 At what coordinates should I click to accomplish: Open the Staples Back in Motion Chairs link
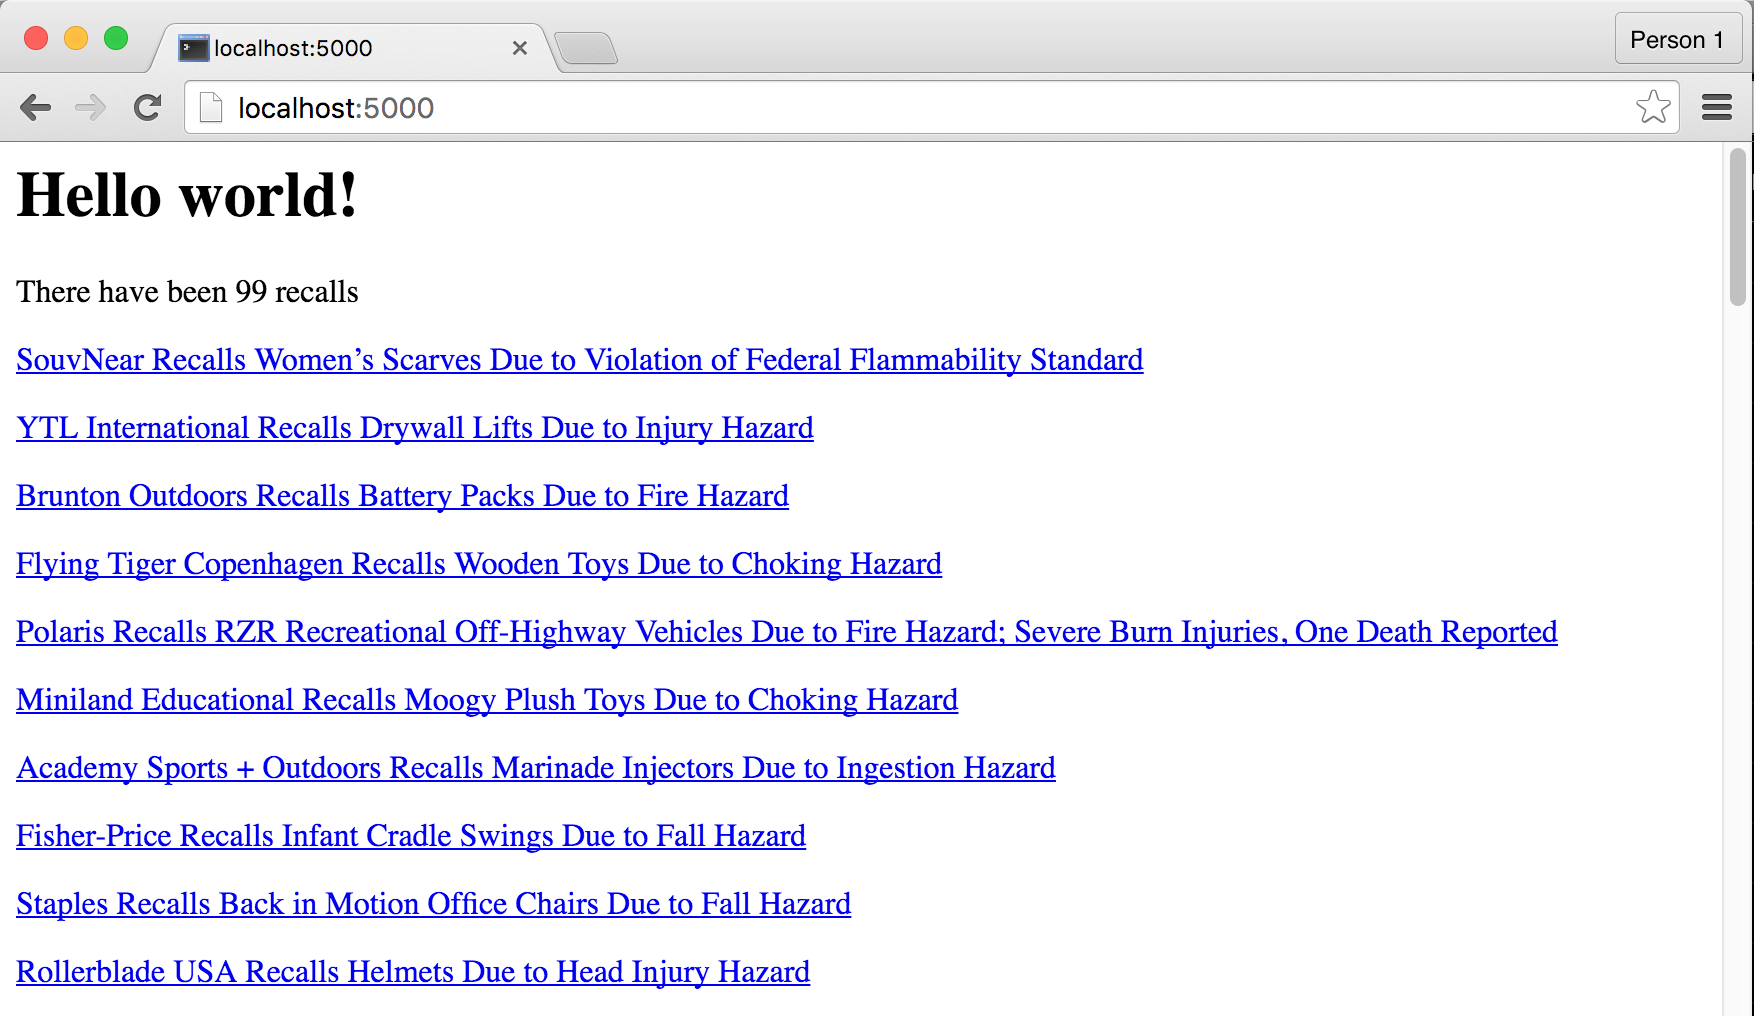pyautogui.click(x=434, y=904)
